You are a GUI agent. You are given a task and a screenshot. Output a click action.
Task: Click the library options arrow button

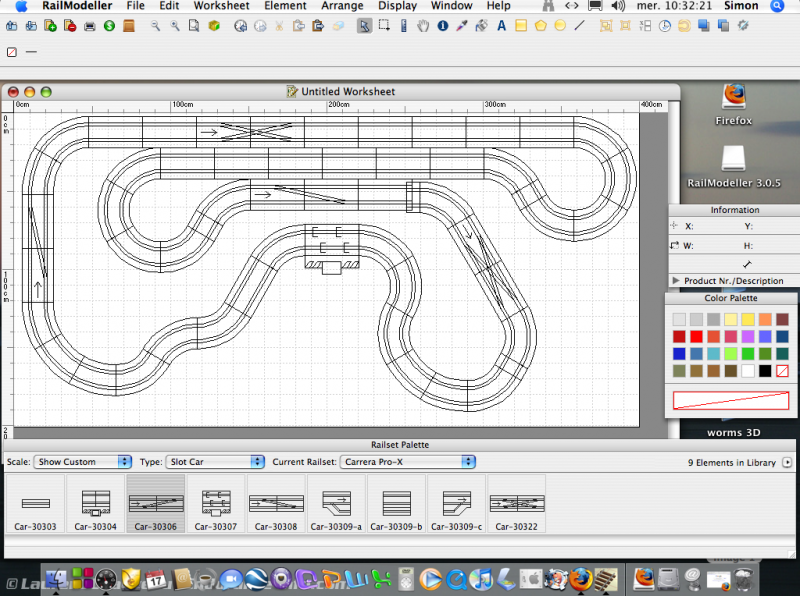[788, 463]
